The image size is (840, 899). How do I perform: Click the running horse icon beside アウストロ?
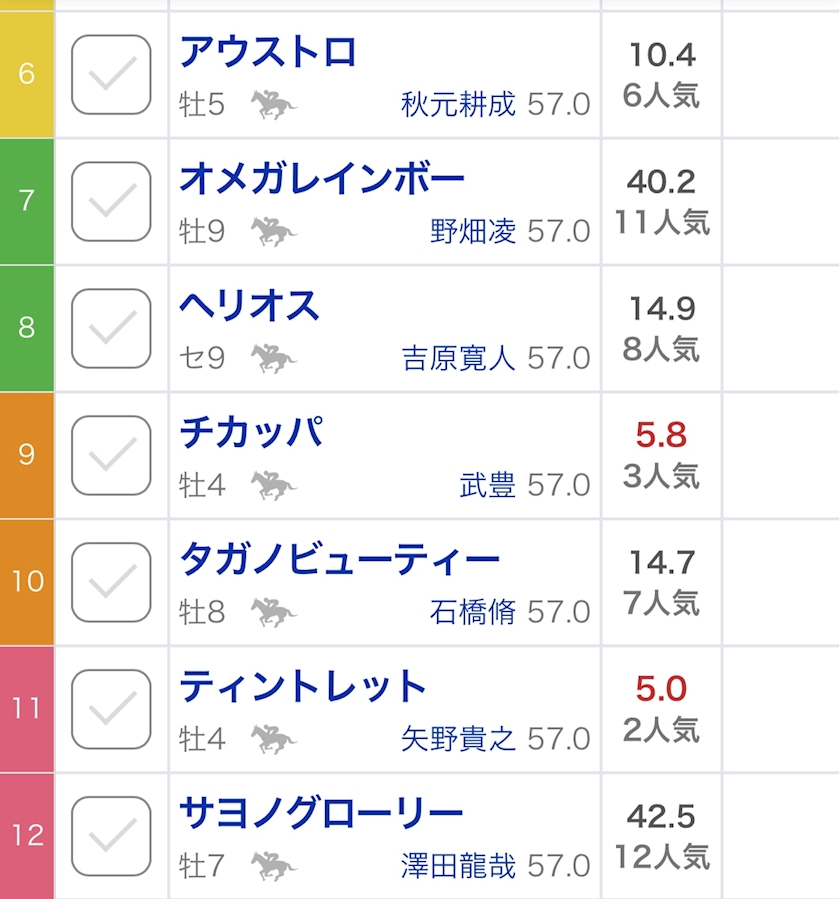click(273, 104)
